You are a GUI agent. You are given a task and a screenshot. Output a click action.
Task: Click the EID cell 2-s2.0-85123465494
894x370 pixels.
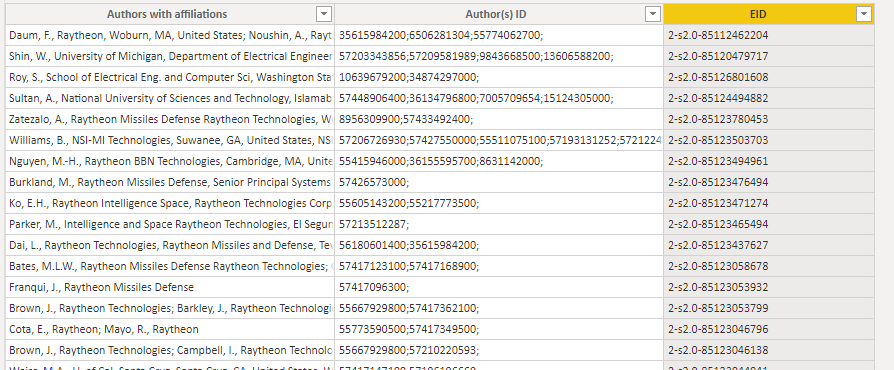pyautogui.click(x=769, y=225)
